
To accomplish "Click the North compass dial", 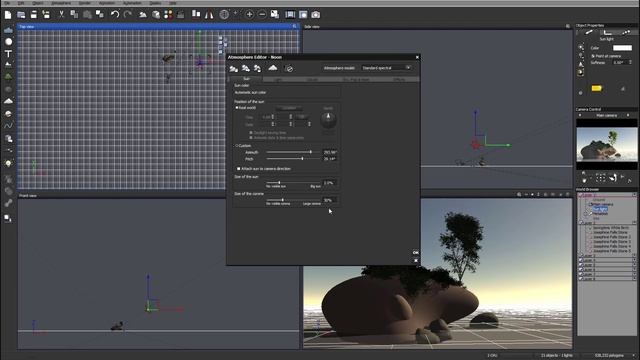I will point(328,120).
